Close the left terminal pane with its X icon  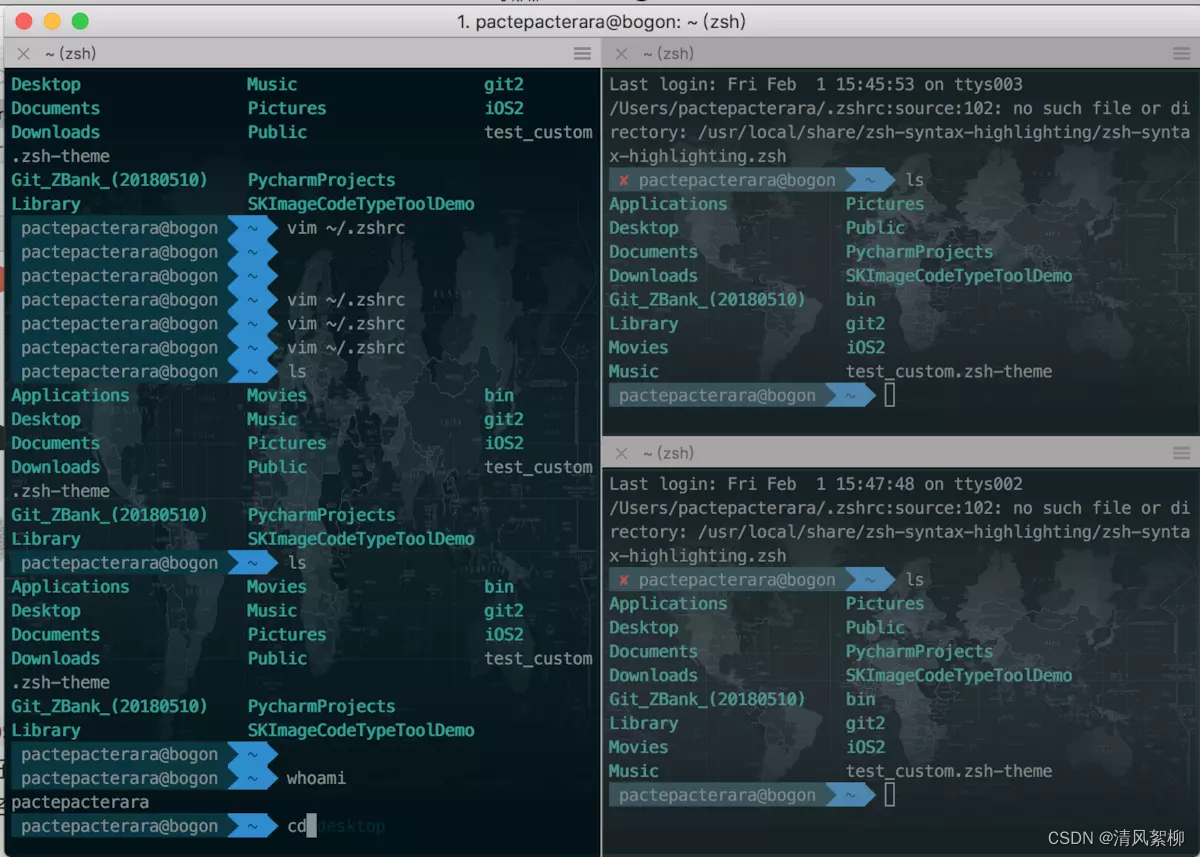pos(23,53)
